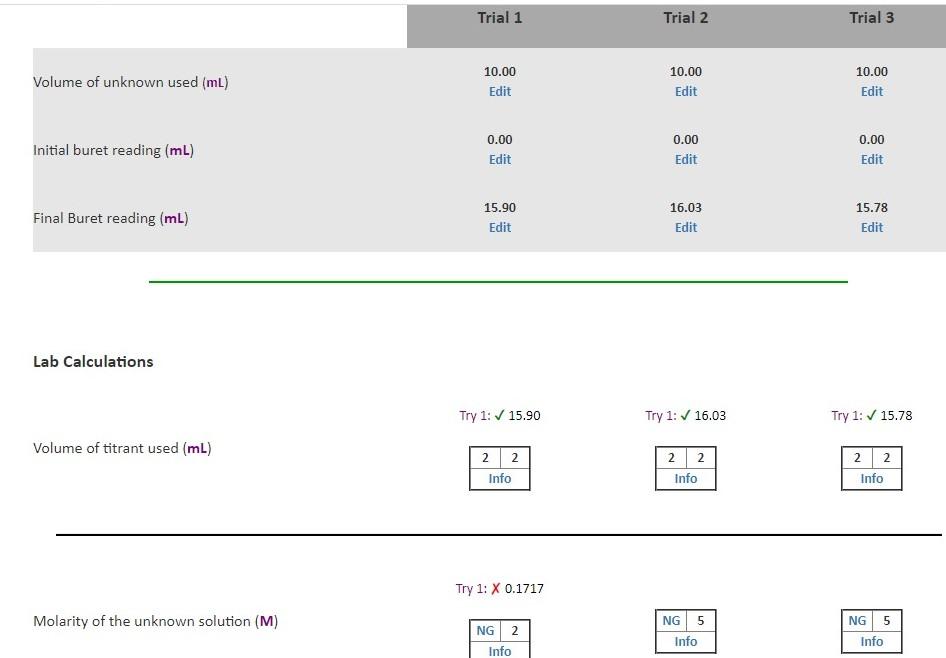This screenshot has width=946, height=658.
Task: Edit Trial 1 volume of unknown used
Action: [500, 91]
